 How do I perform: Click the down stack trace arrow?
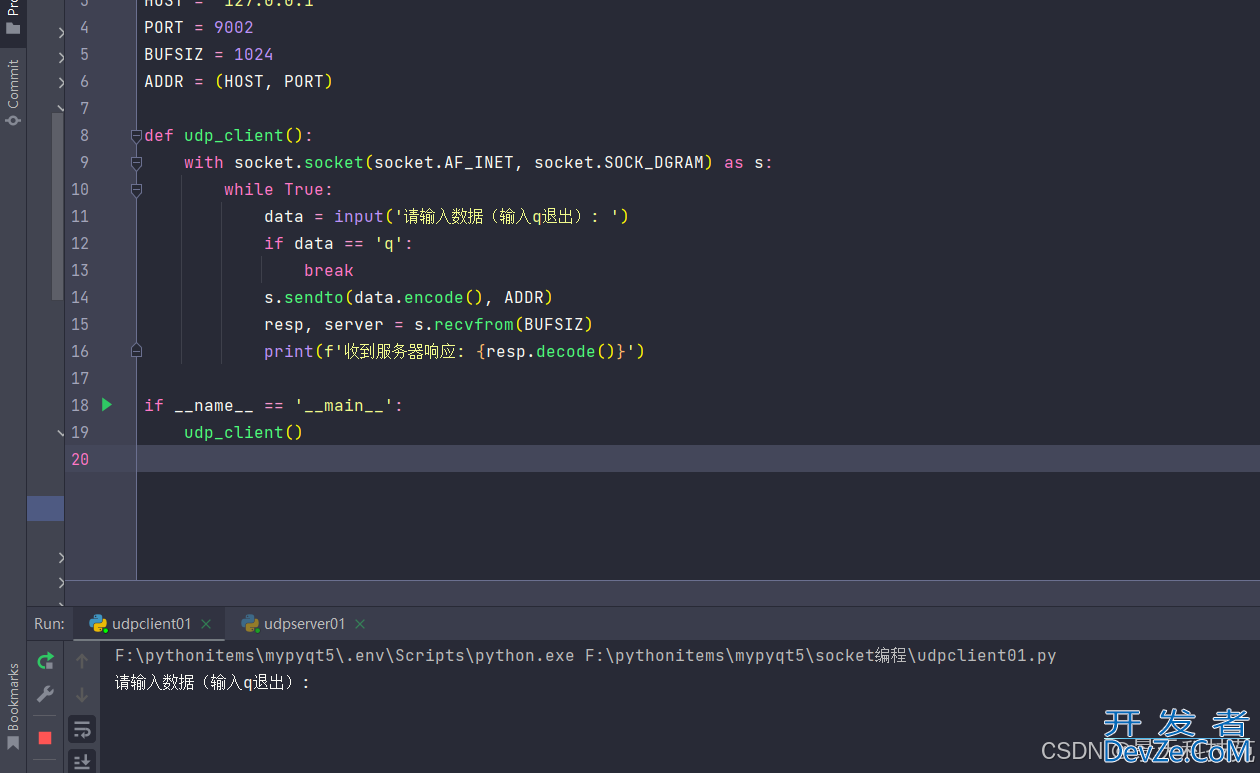[x=82, y=694]
